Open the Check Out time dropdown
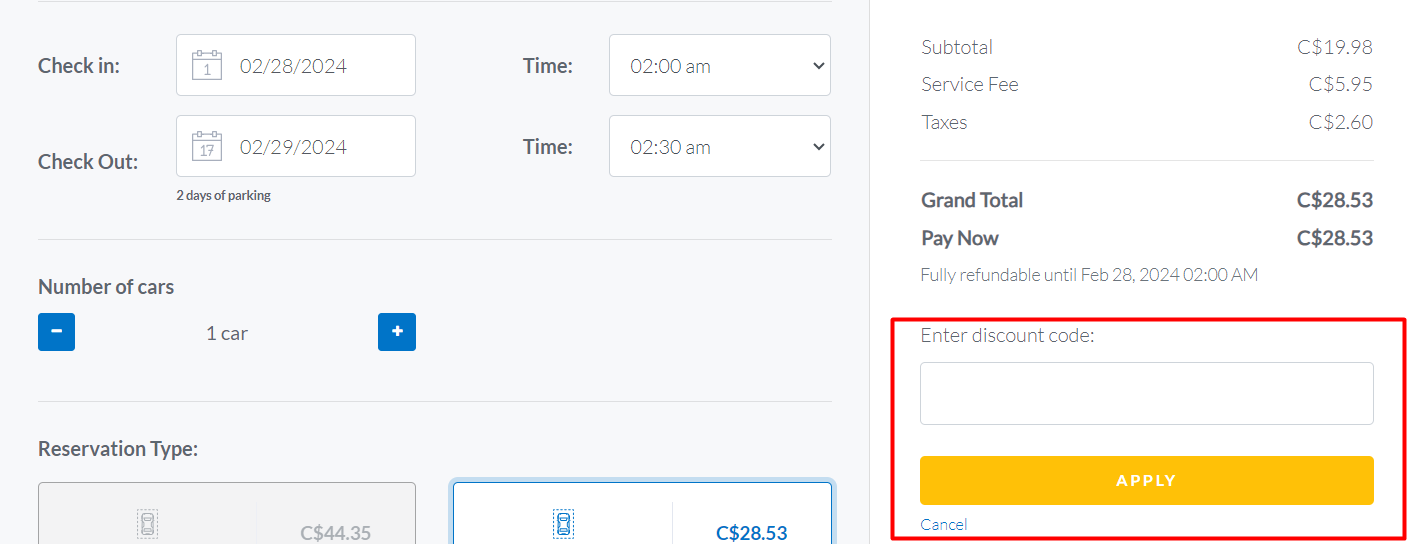The width and height of the screenshot is (1424, 544). tap(720, 147)
